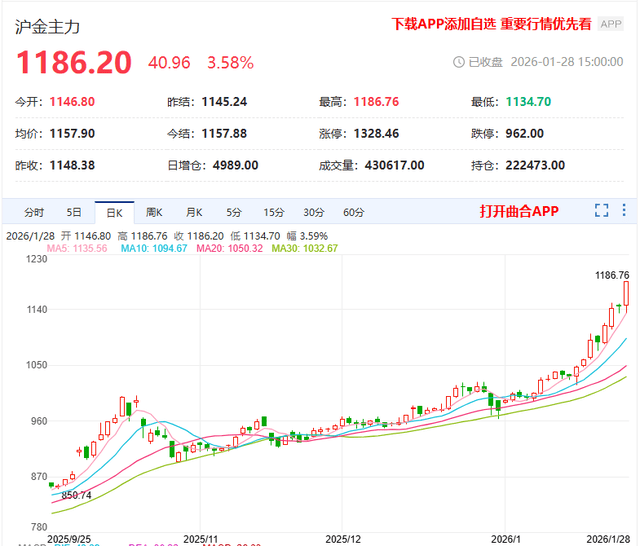Open the vertical three-dot more menu
640x546 pixels.
[624, 210]
